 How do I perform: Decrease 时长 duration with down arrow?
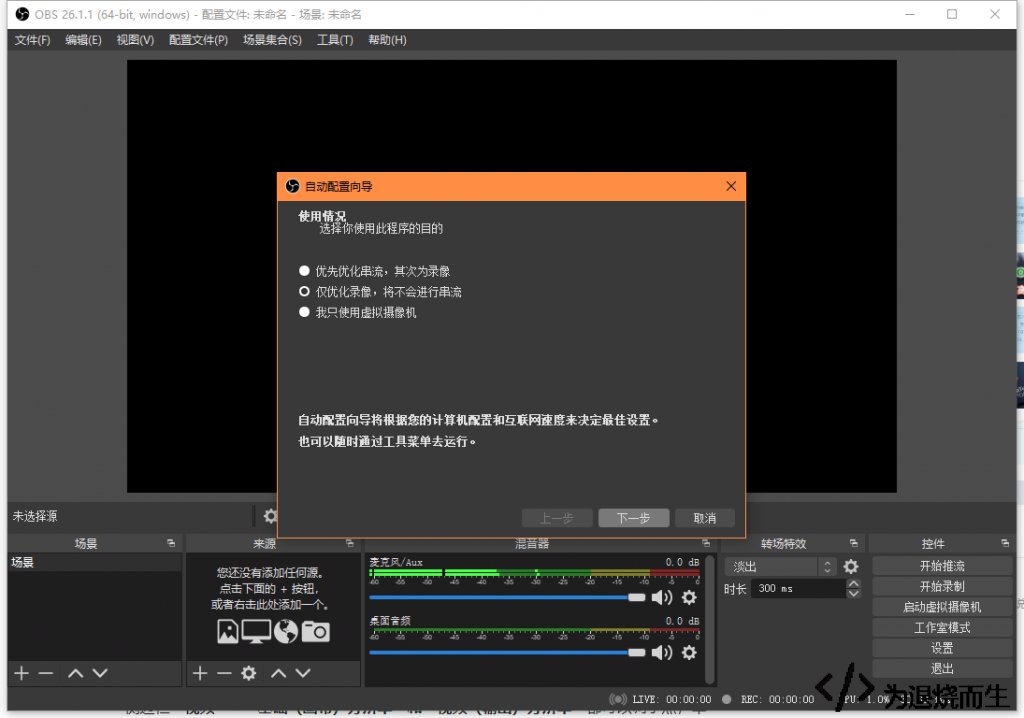[854, 594]
